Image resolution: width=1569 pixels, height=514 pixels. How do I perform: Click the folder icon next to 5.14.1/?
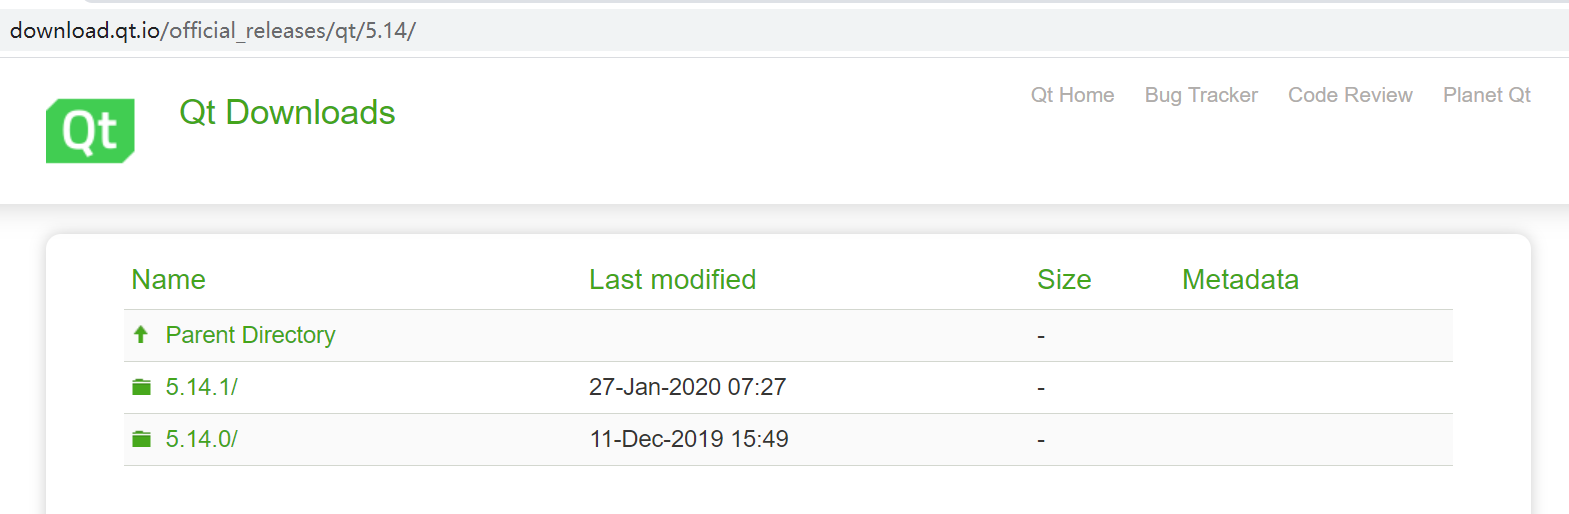coord(141,387)
